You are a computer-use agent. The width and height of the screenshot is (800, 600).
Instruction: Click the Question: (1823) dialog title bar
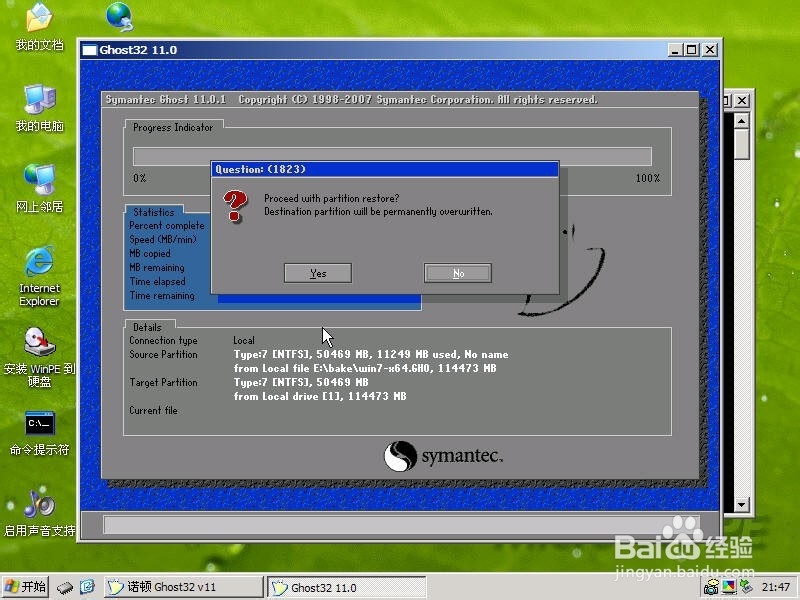pos(385,169)
